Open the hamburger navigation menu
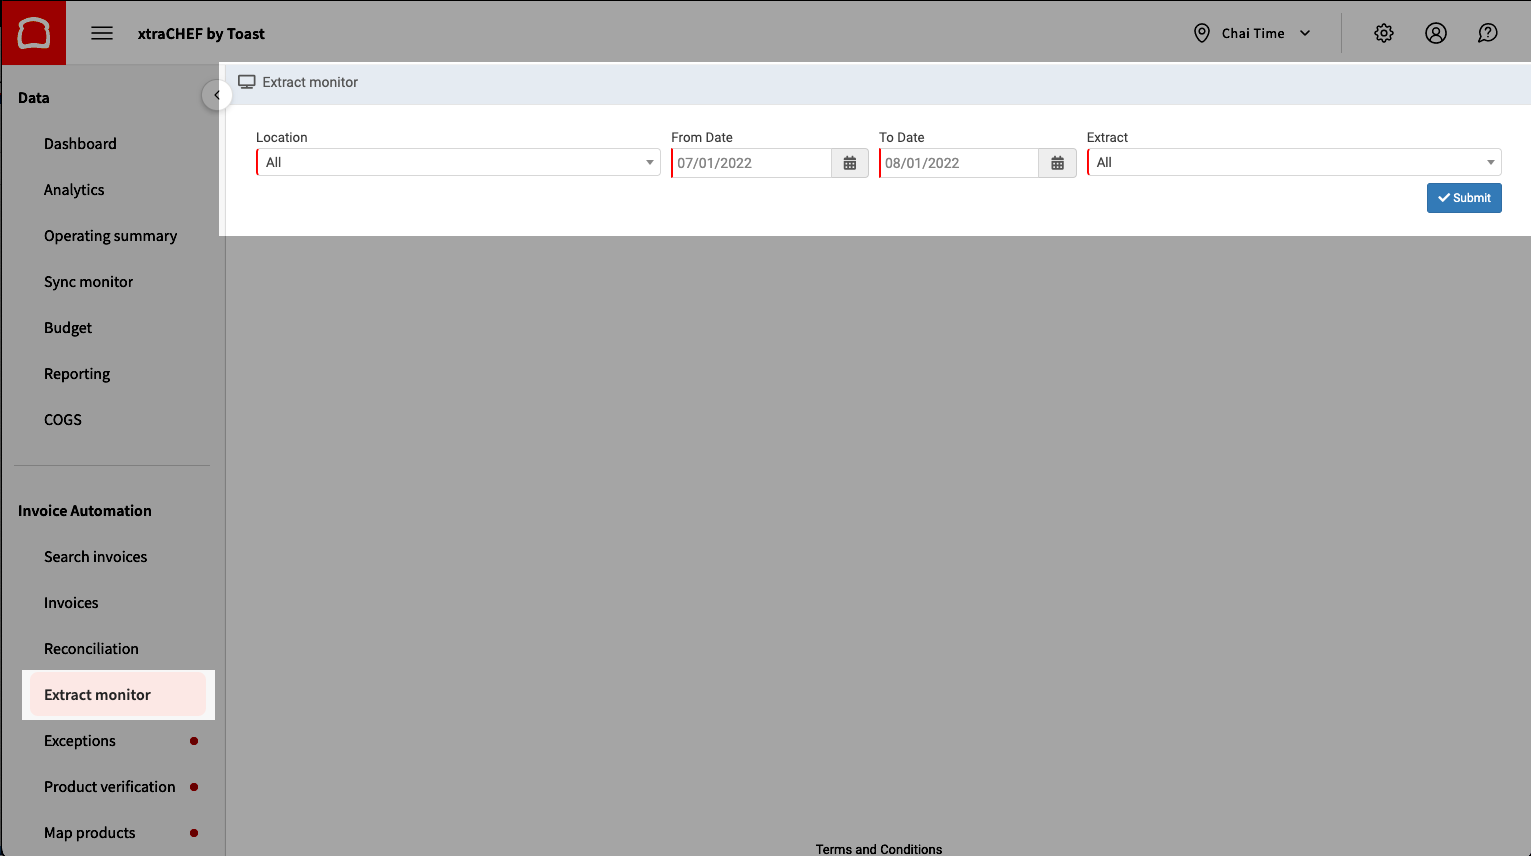 [101, 32]
